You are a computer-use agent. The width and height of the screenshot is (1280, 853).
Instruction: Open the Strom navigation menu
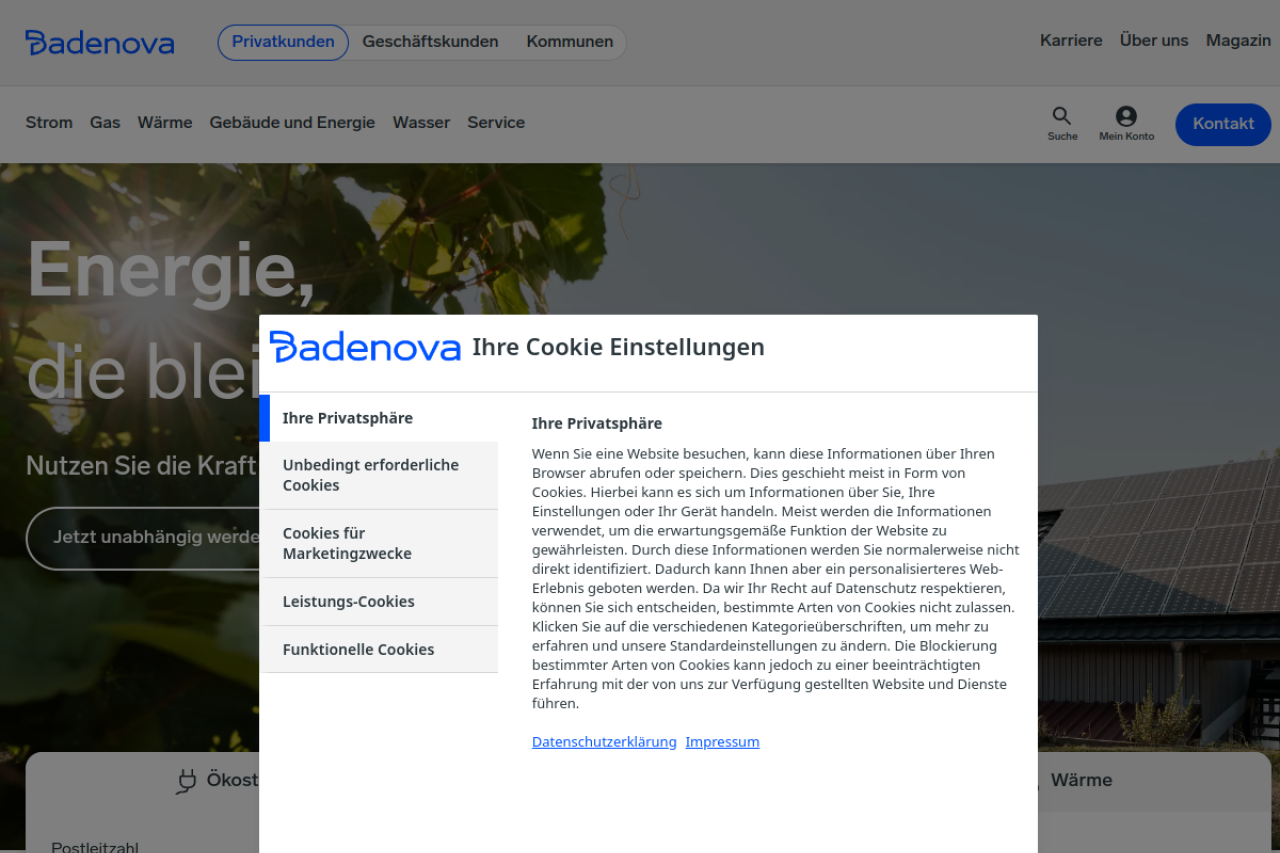(49, 123)
